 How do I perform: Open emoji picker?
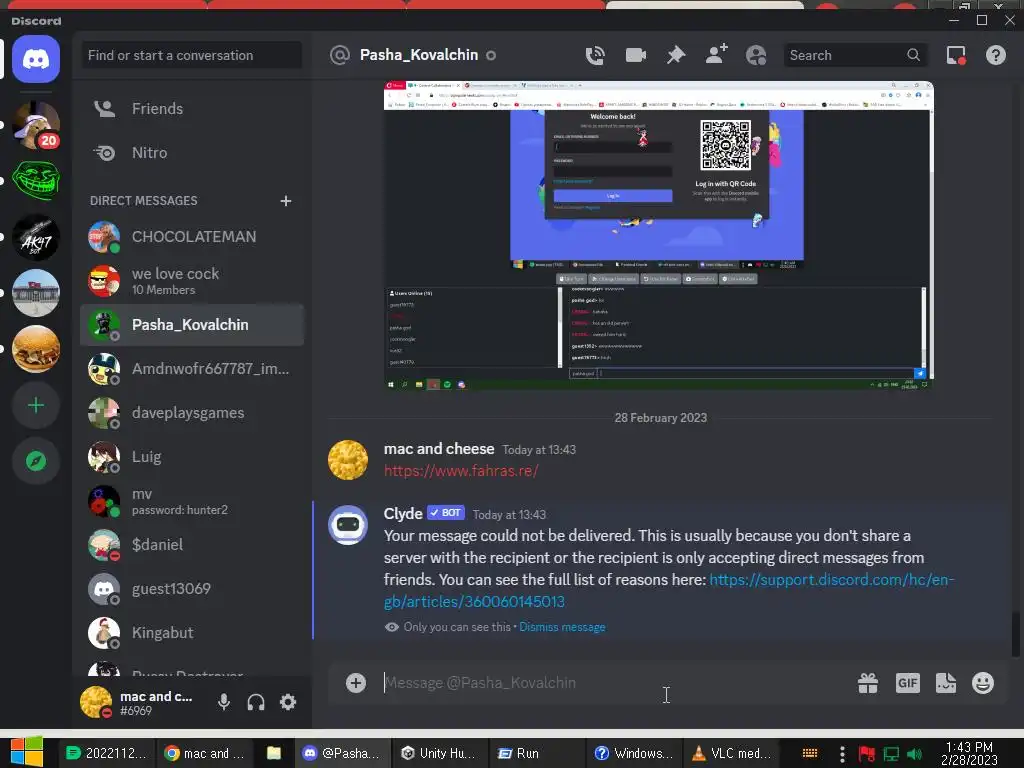click(983, 683)
